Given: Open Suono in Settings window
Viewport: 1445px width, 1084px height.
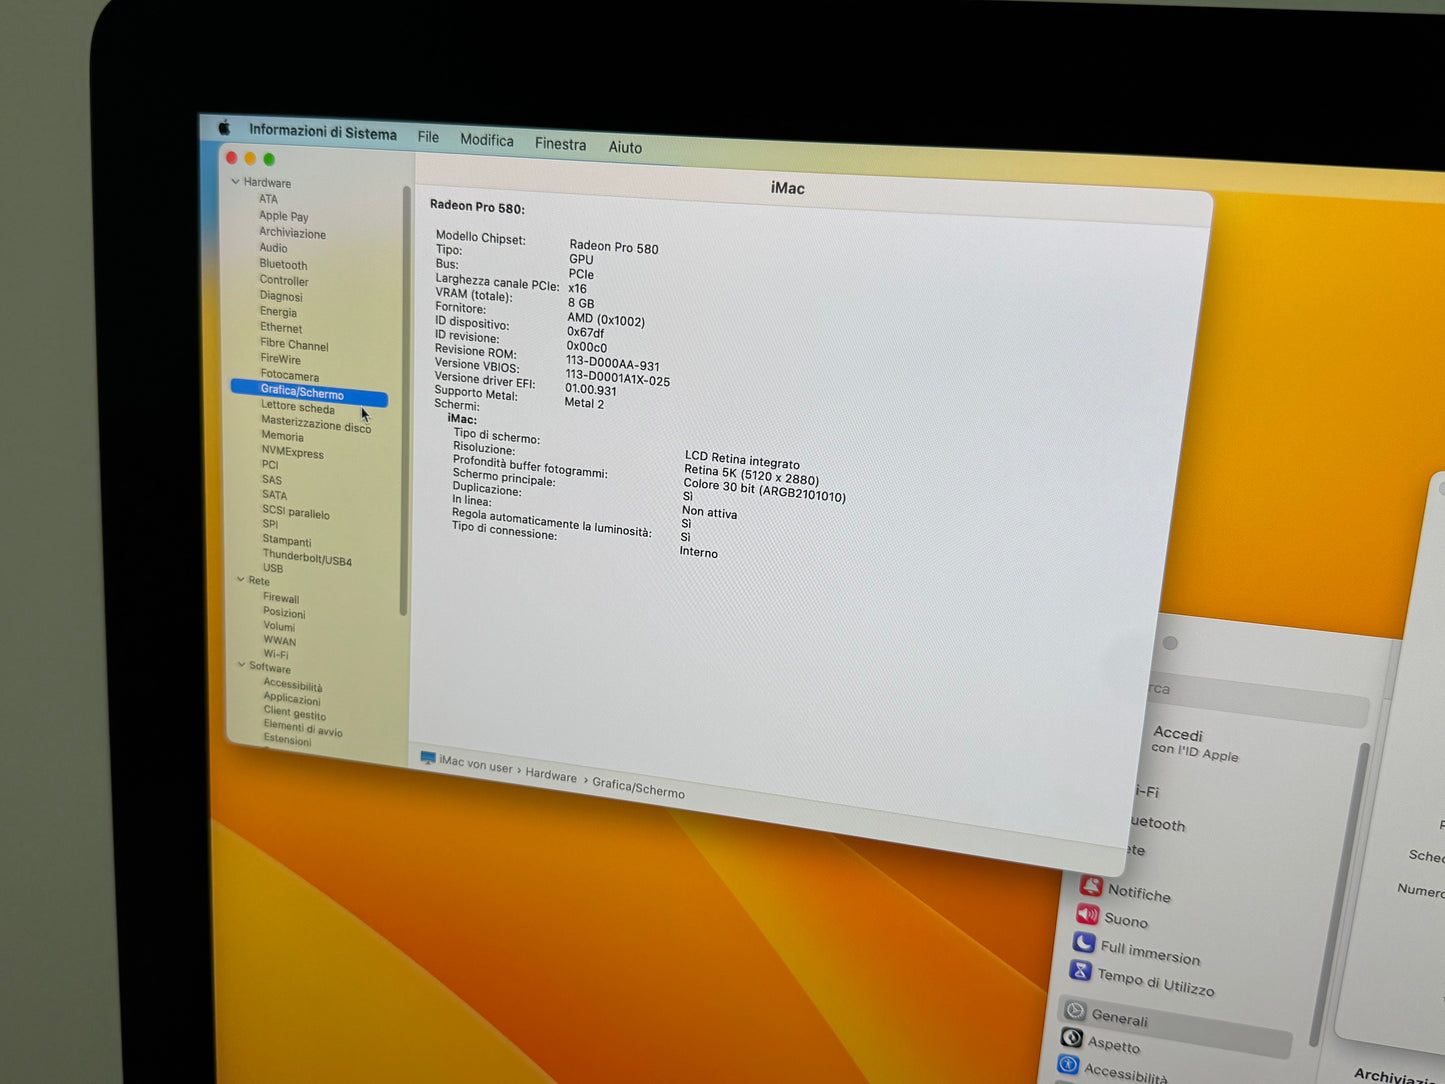Looking at the screenshot, I should [x=1112, y=917].
